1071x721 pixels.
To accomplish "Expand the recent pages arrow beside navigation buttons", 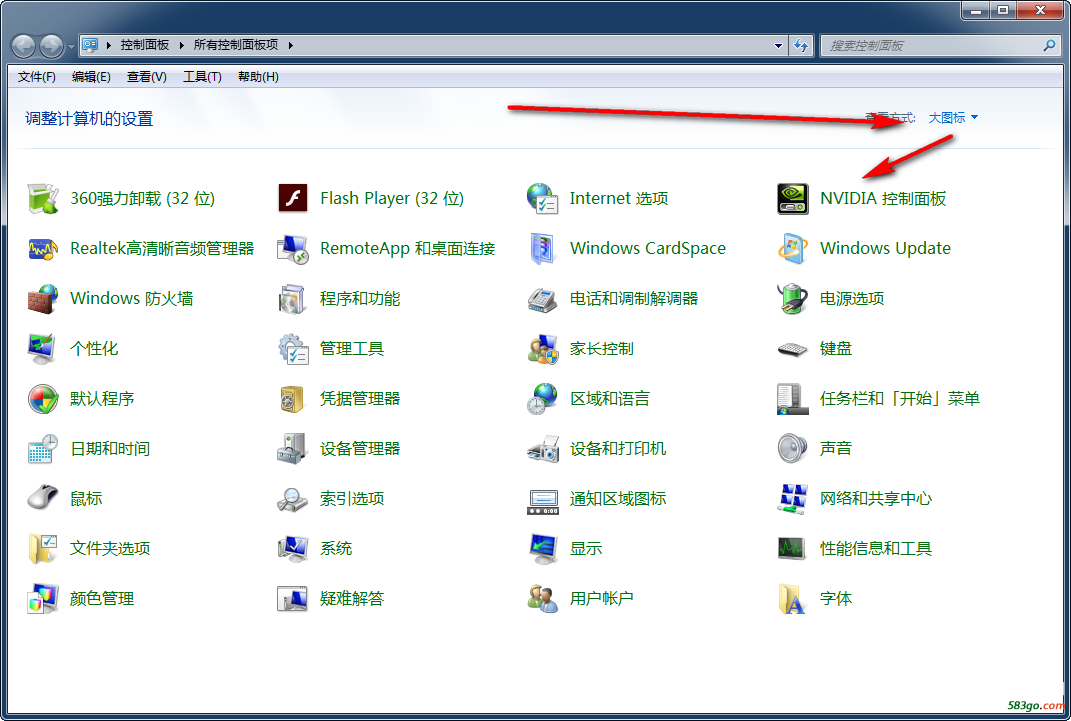I will click(71, 46).
